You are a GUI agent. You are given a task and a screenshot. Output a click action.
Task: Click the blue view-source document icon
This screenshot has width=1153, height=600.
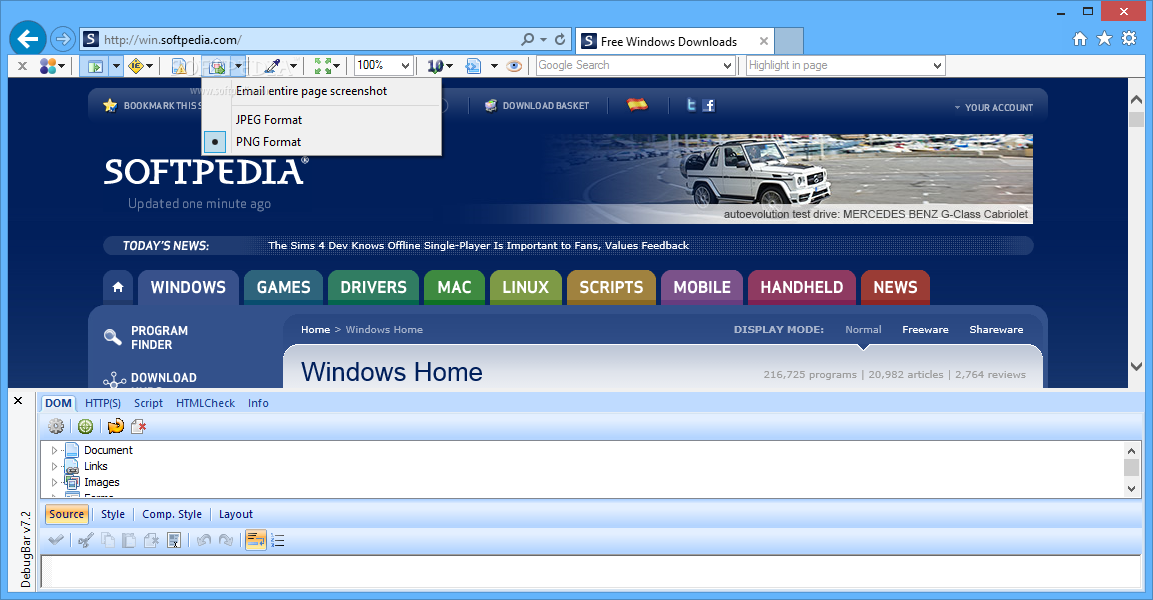tap(473, 66)
